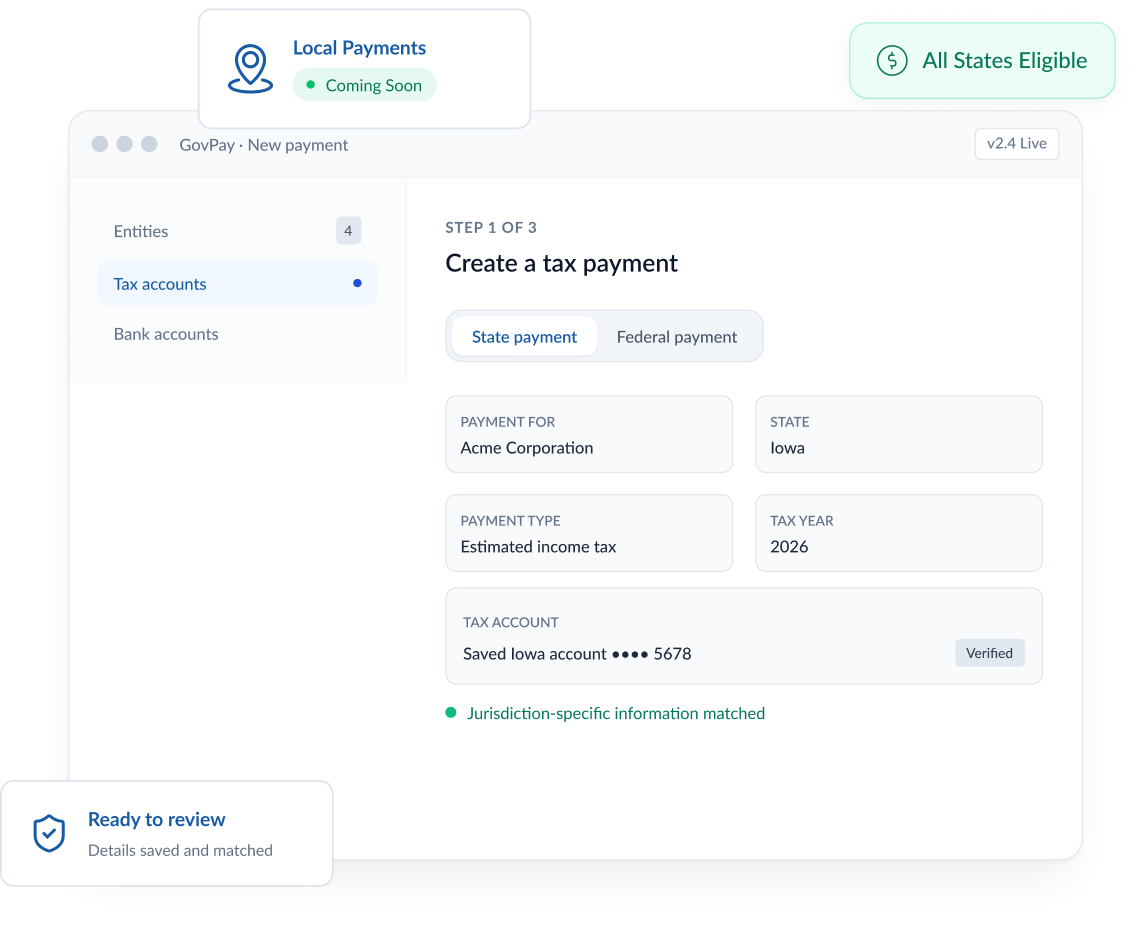Select Tax accounts in the sidebar
The width and height of the screenshot is (1145, 927).
pyautogui.click(x=237, y=283)
